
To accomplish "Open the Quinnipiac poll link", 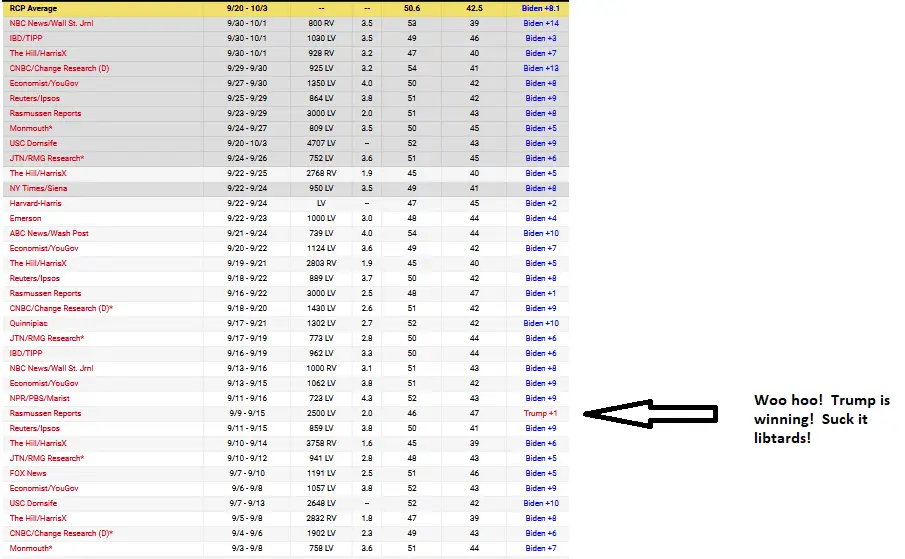I will point(29,323).
